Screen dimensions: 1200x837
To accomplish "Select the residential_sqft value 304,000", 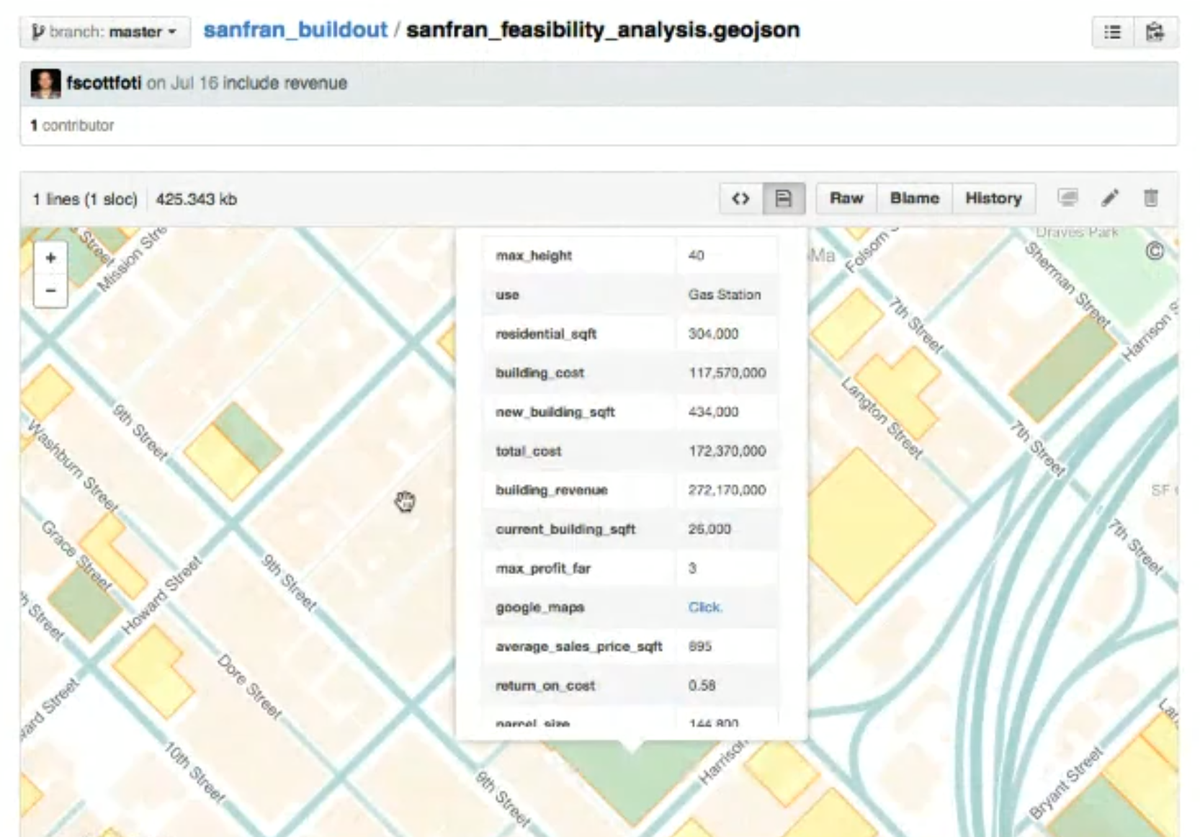I will [x=713, y=334].
